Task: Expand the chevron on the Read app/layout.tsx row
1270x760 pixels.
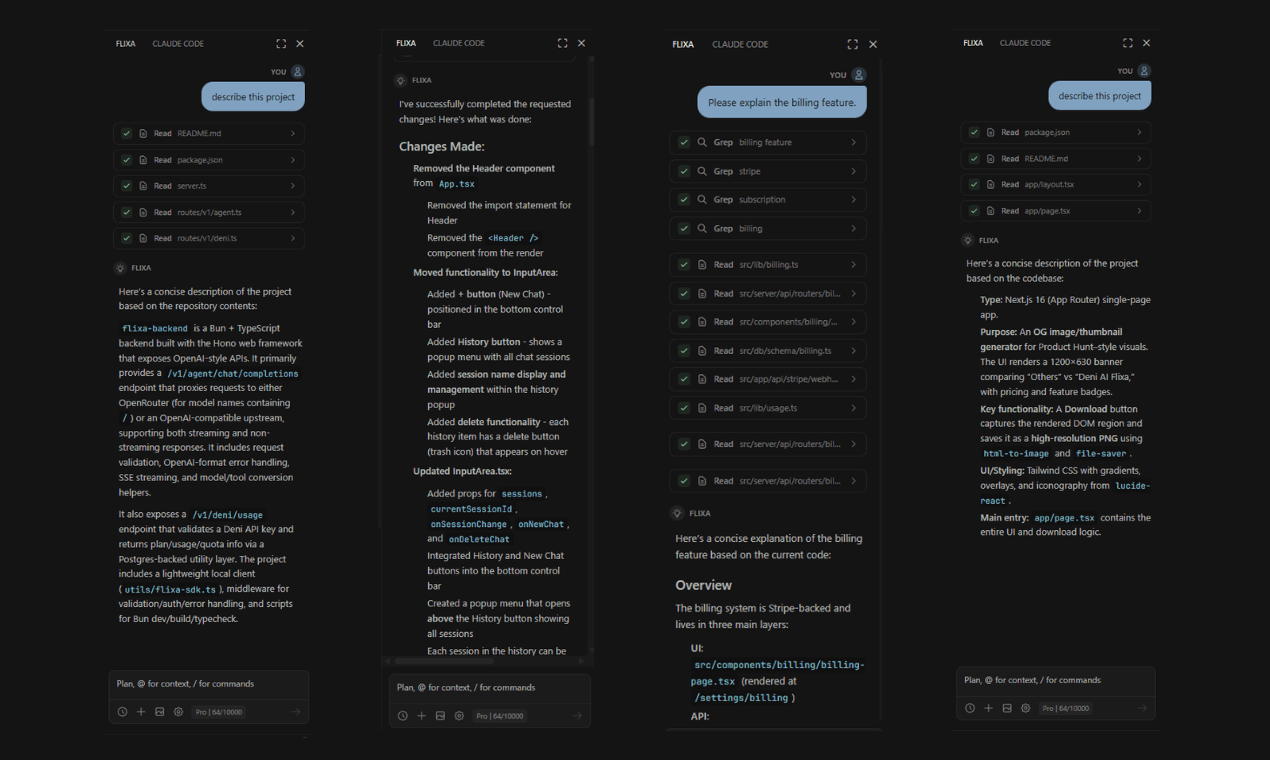Action: click(x=1139, y=184)
